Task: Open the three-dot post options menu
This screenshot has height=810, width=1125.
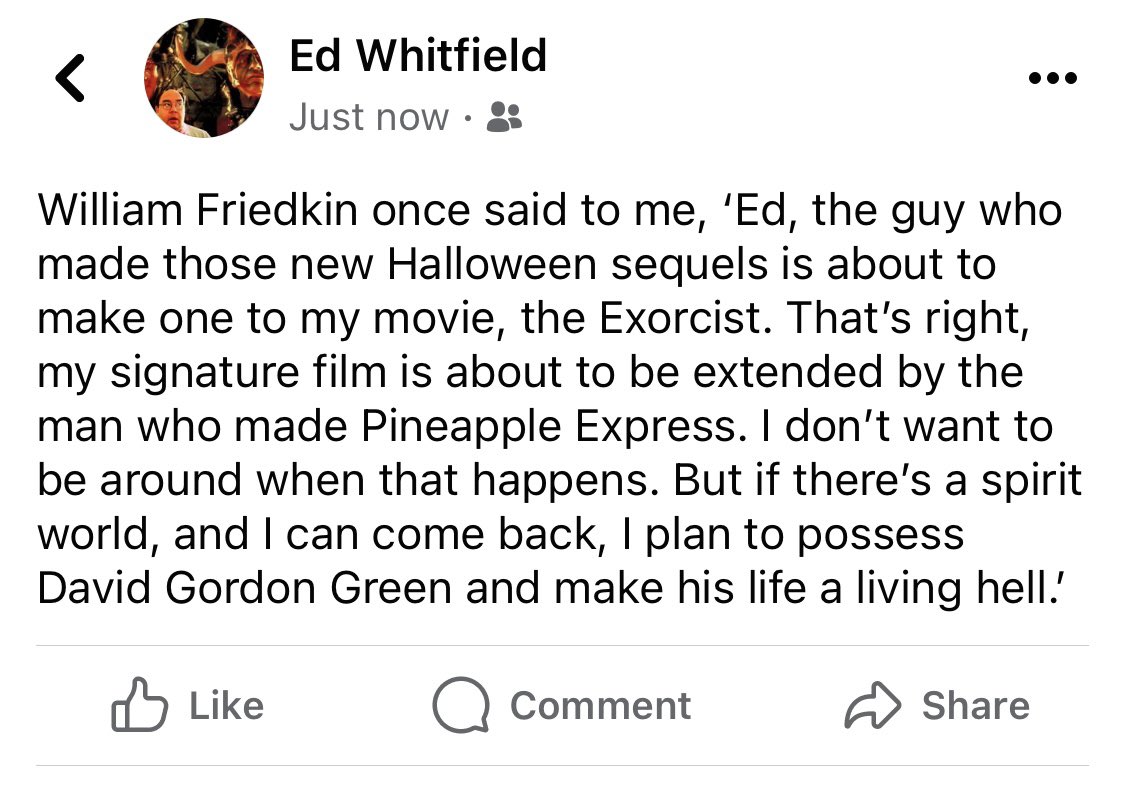Action: click(x=1054, y=78)
